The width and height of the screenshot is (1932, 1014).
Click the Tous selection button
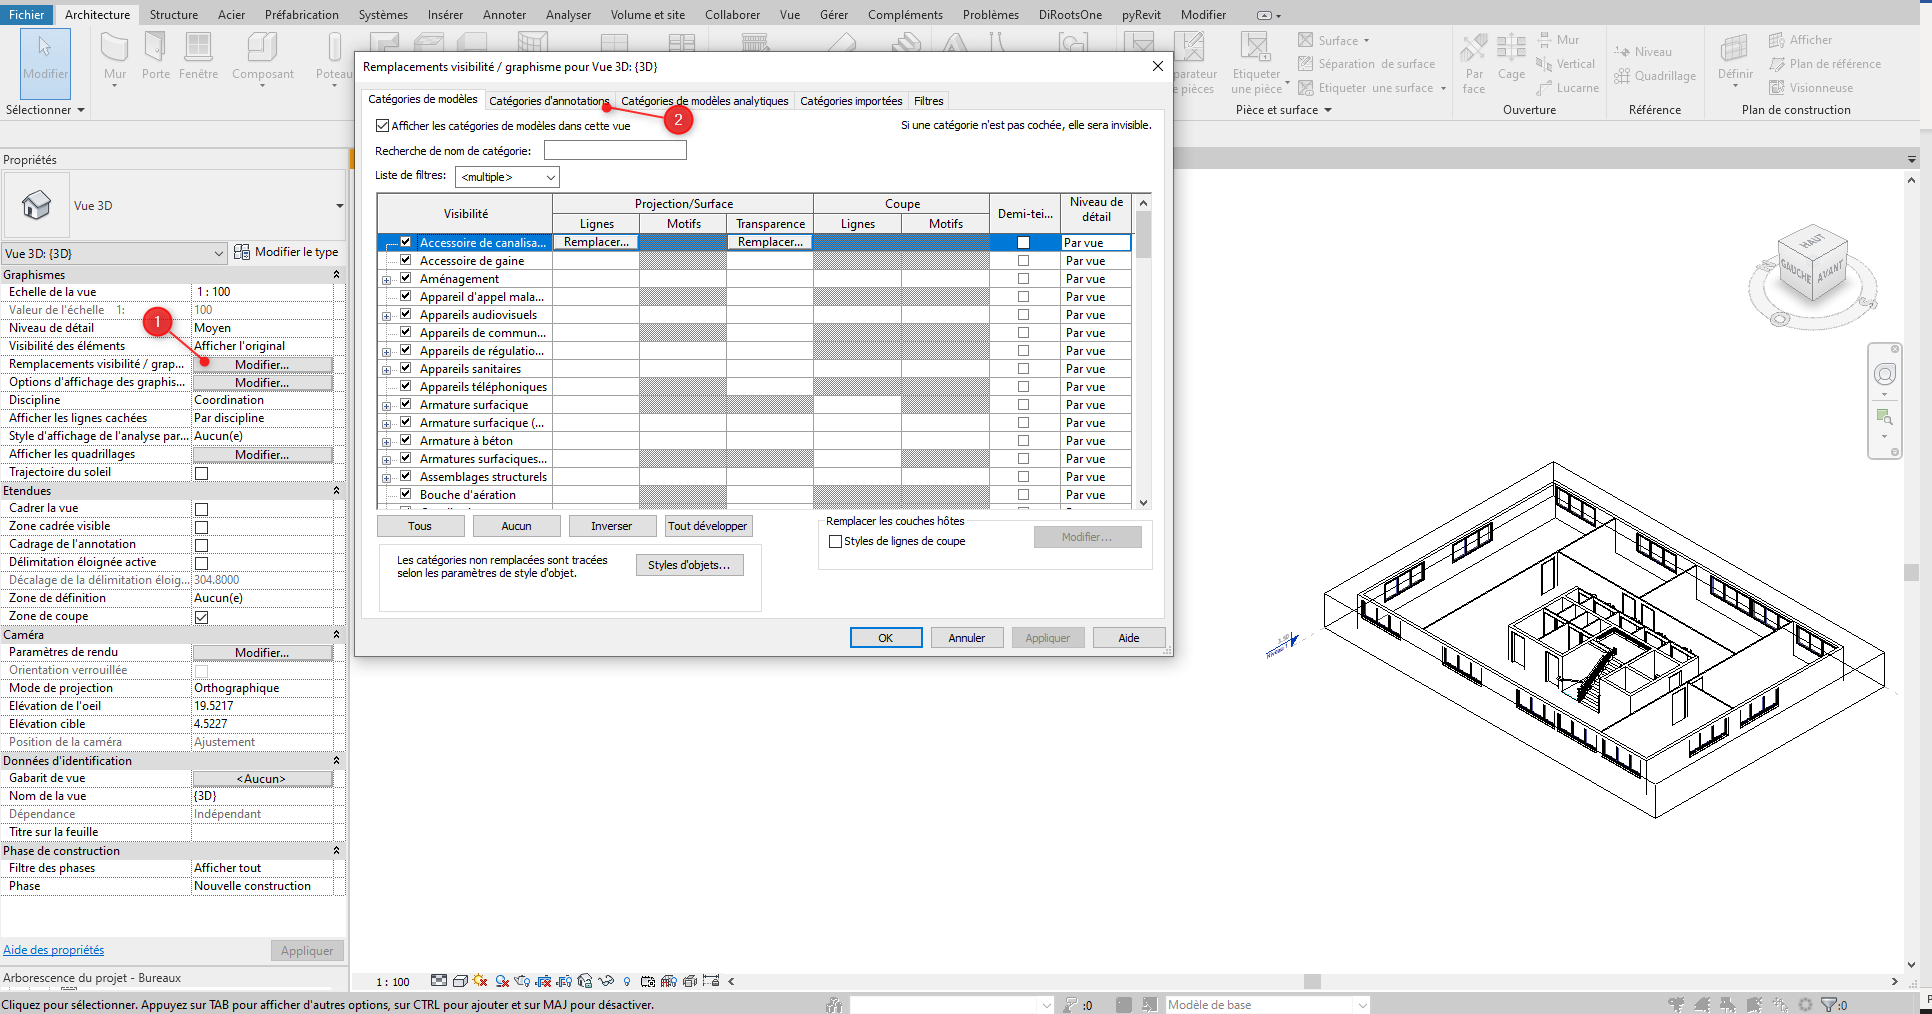click(x=420, y=526)
